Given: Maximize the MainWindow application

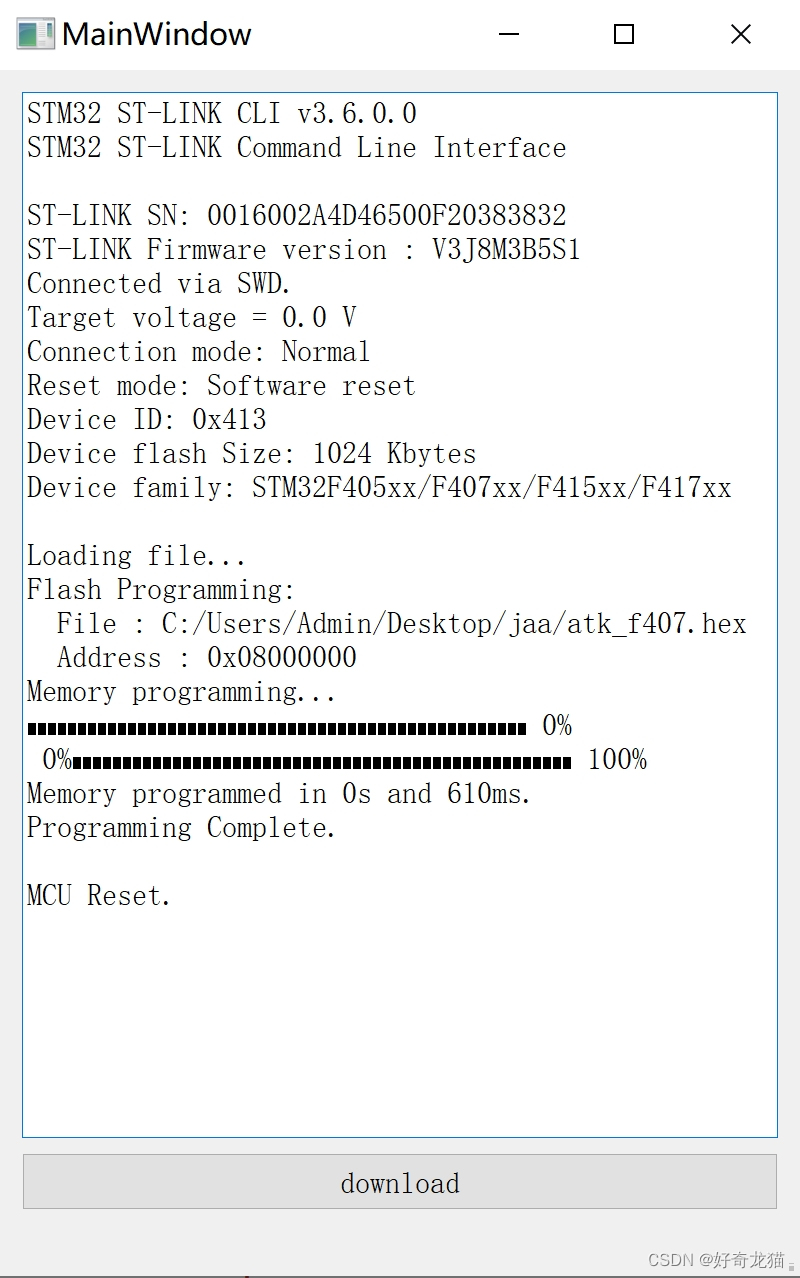Looking at the screenshot, I should pyautogui.click(x=624, y=34).
